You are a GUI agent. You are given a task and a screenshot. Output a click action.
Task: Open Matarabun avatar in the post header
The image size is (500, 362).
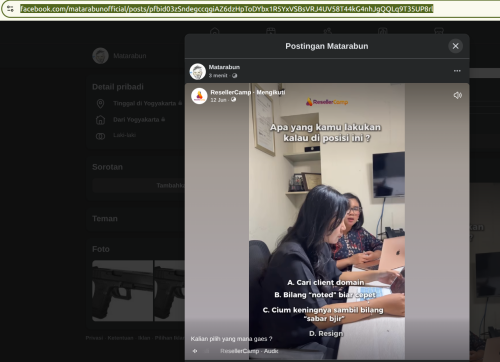198,71
